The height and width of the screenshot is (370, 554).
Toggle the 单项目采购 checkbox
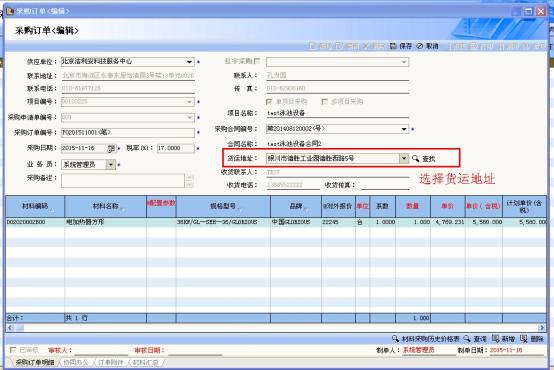click(x=269, y=101)
